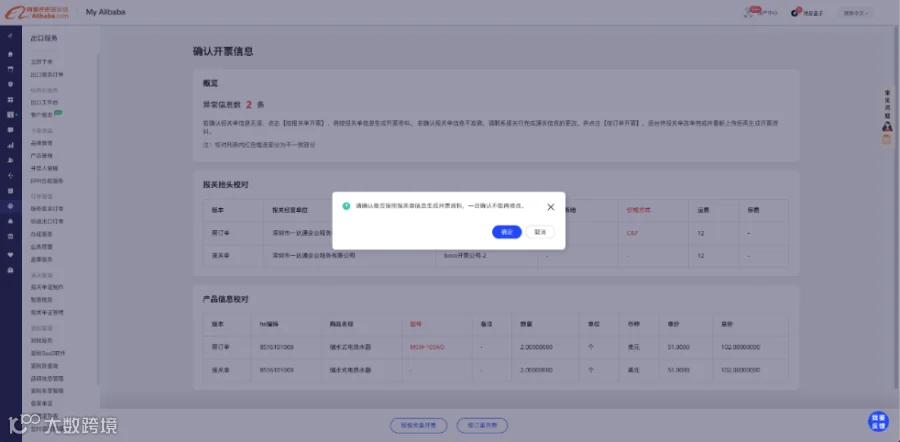Close the confirmation dialog with X icon
Image resolution: width=900 pixels, height=442 pixels.
[550, 207]
